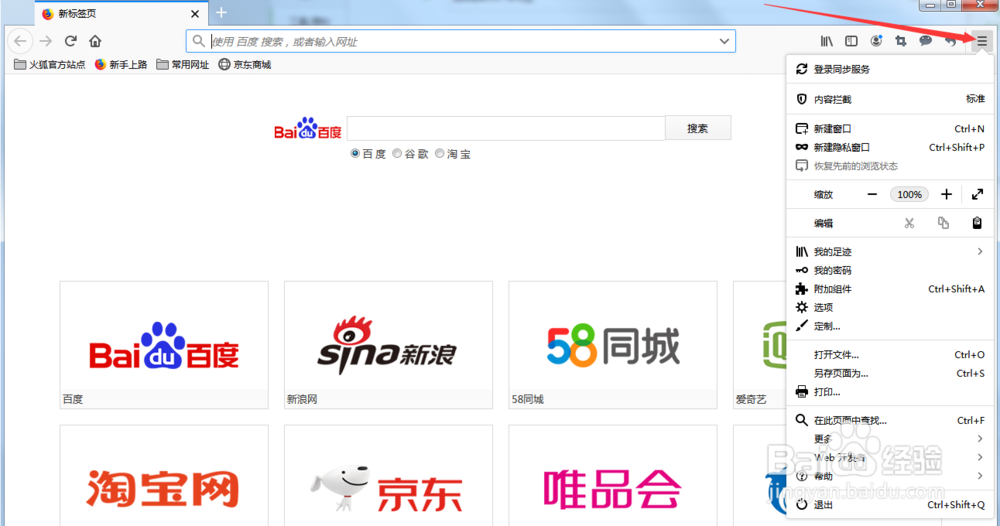The height and width of the screenshot is (526, 1000).
Task: Enter full screen with the arrows icon
Action: 977,194
